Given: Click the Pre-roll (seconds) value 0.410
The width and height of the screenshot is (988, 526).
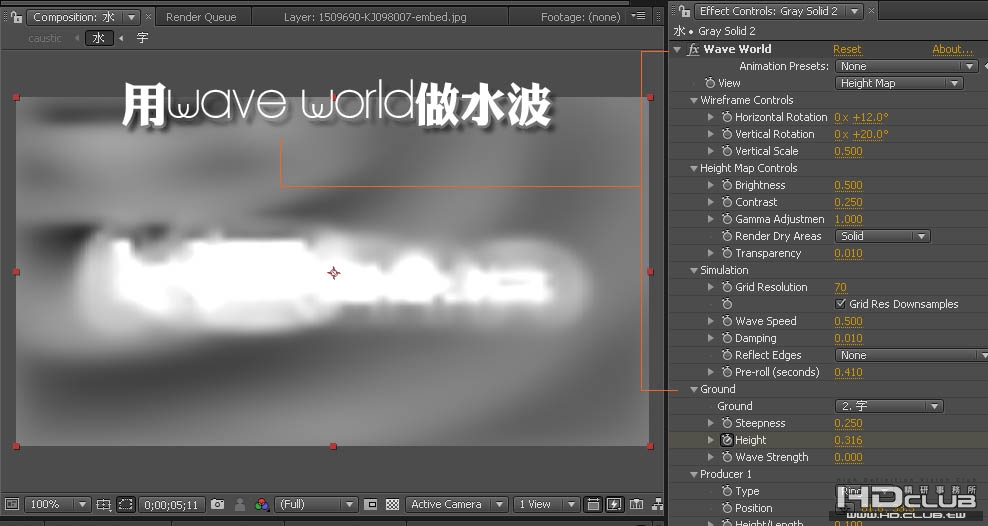Looking at the screenshot, I should pyautogui.click(x=848, y=372).
